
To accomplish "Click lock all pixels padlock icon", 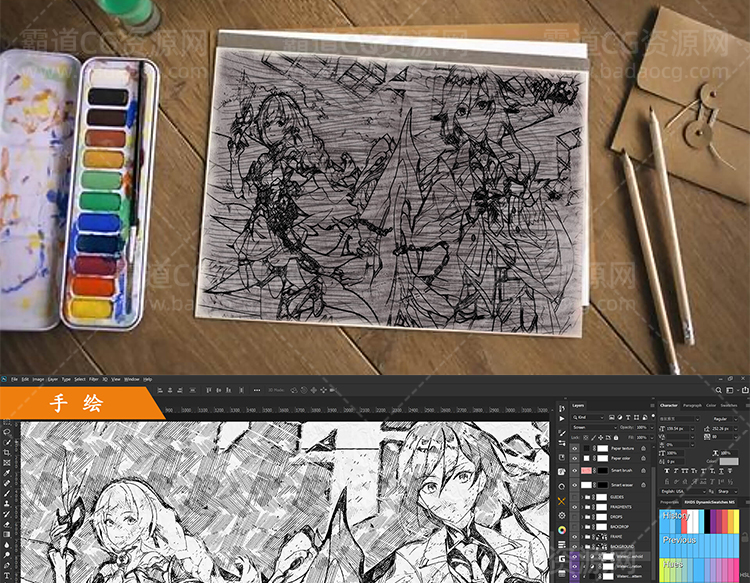I will pyautogui.click(x=616, y=438).
